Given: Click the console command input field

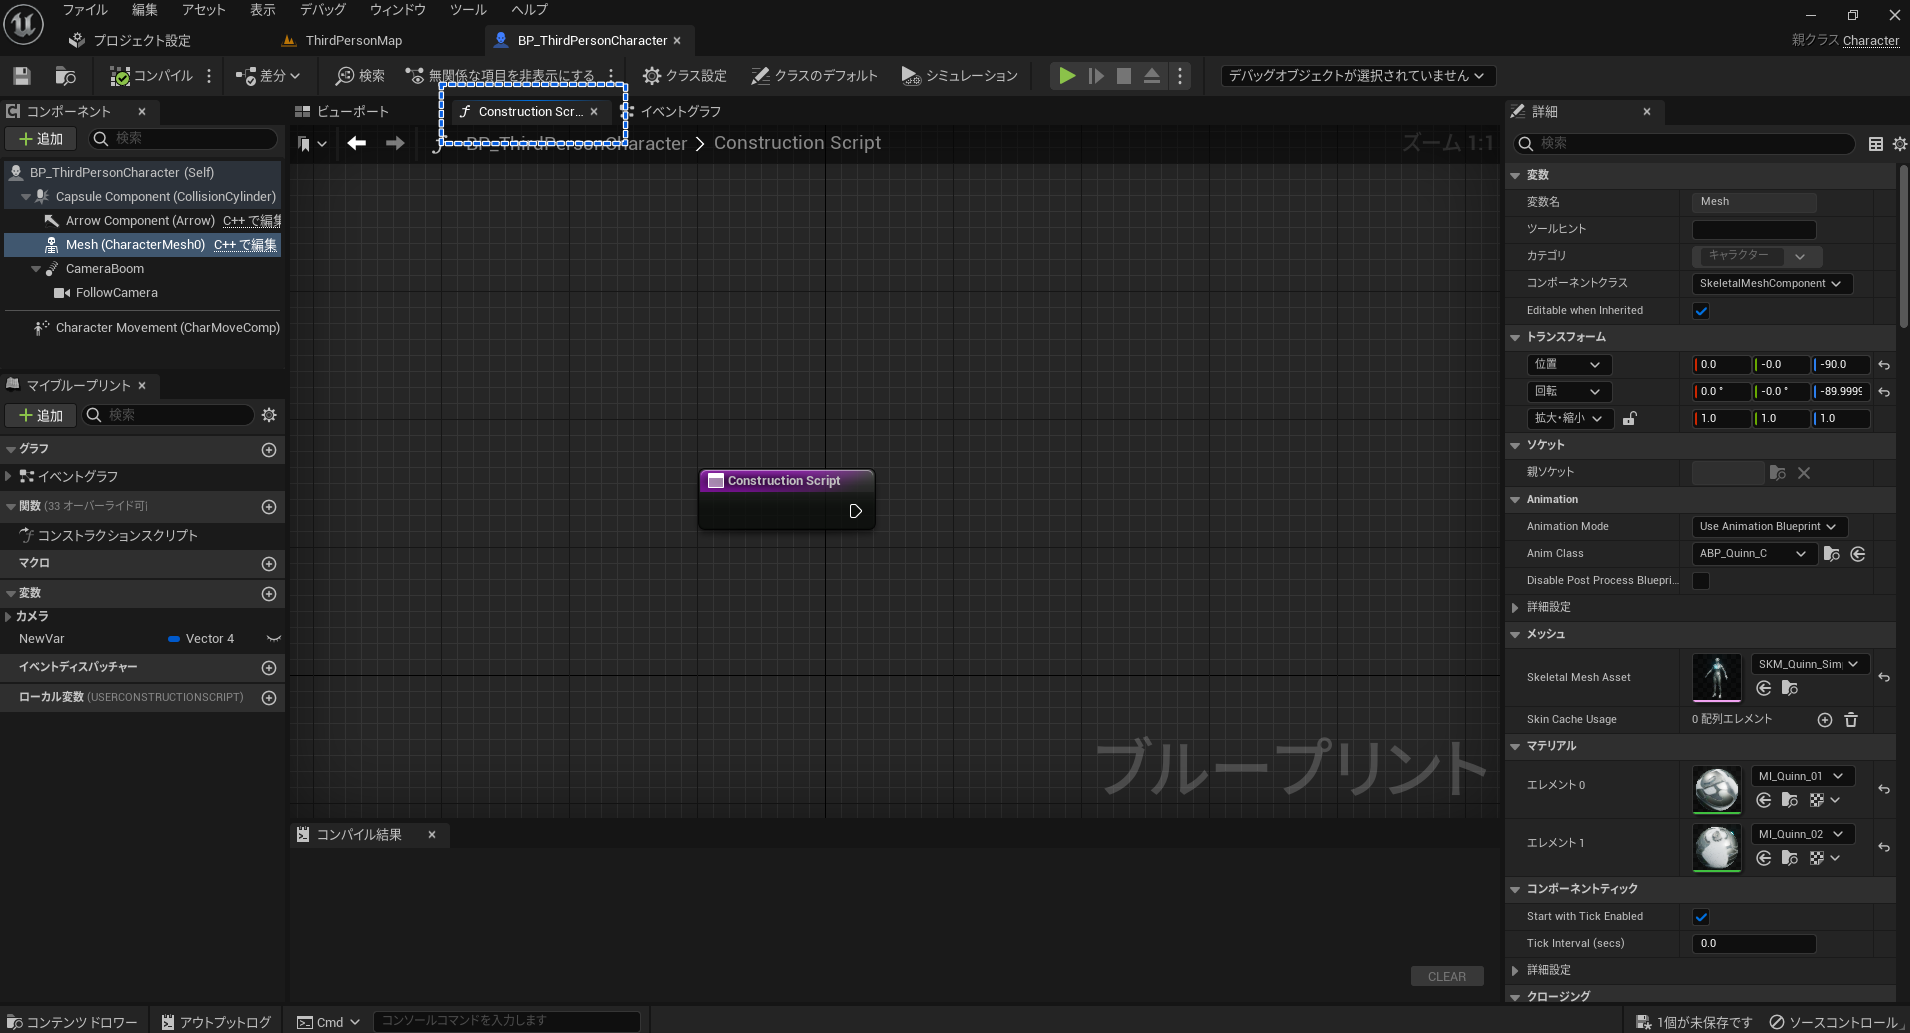Looking at the screenshot, I should tap(506, 1021).
